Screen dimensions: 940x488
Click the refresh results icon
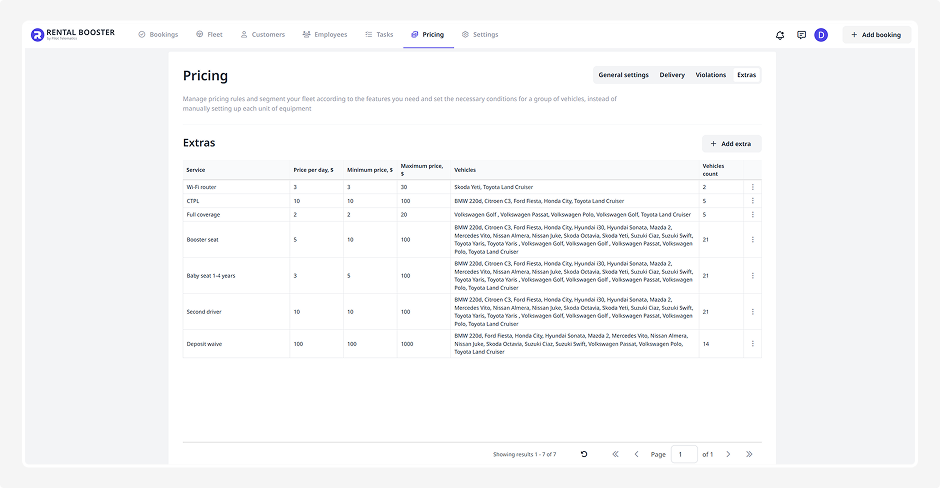click(x=584, y=454)
